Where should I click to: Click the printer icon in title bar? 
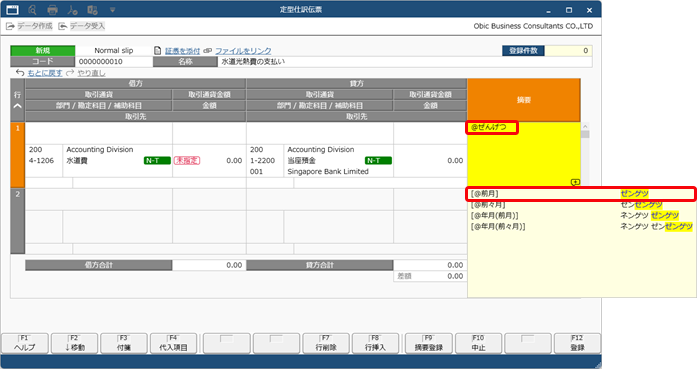[52, 9]
